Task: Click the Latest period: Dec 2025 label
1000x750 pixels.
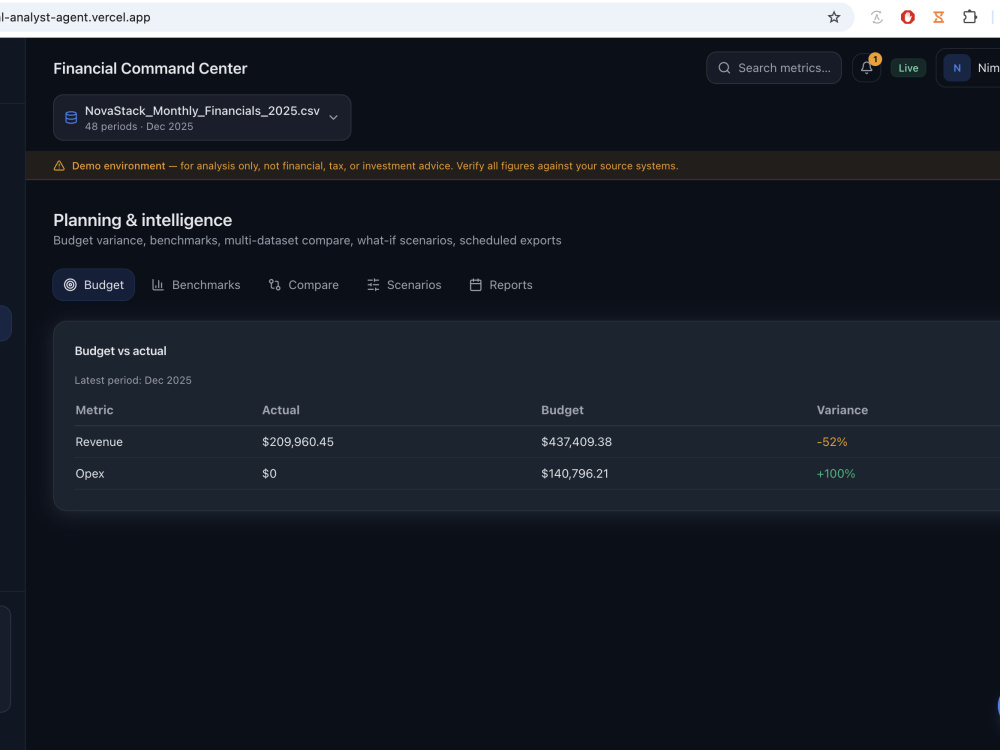Action: (x=133, y=380)
